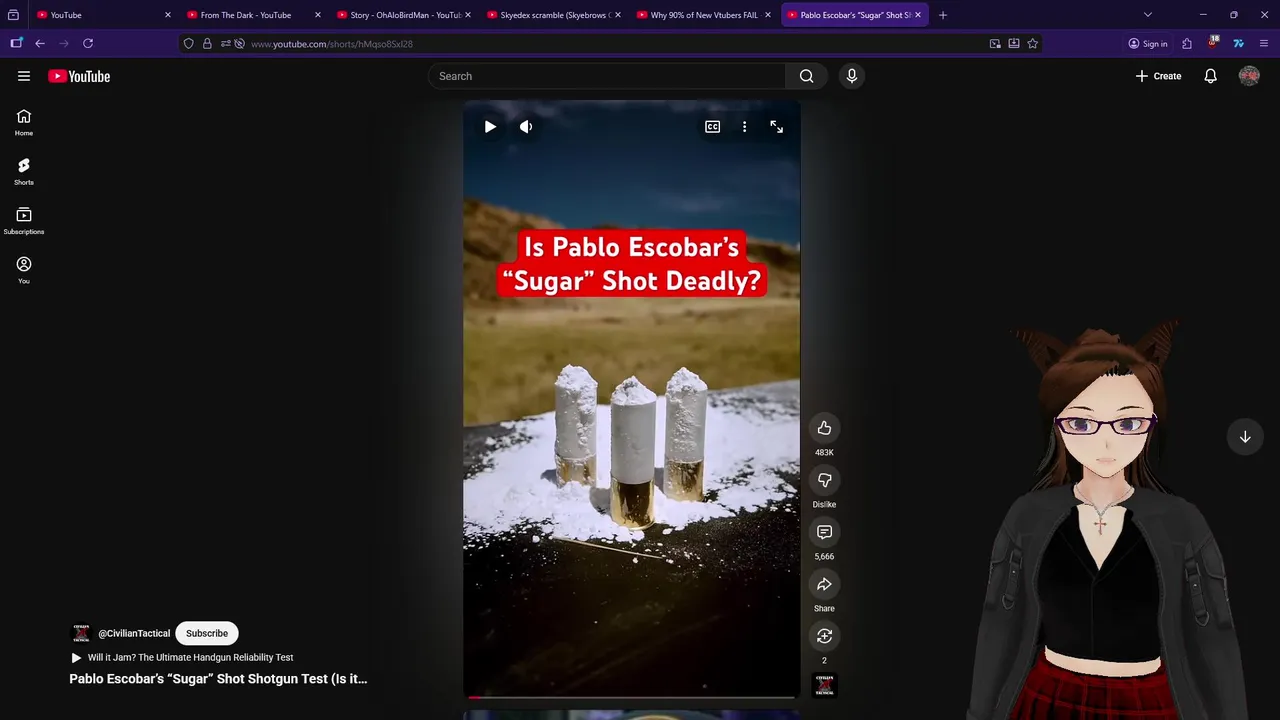
Task: Click the magnifier search button
Action: click(807, 76)
